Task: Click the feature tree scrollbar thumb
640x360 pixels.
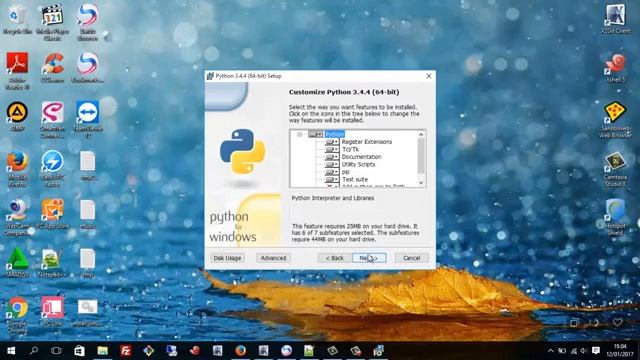Action: (421, 156)
